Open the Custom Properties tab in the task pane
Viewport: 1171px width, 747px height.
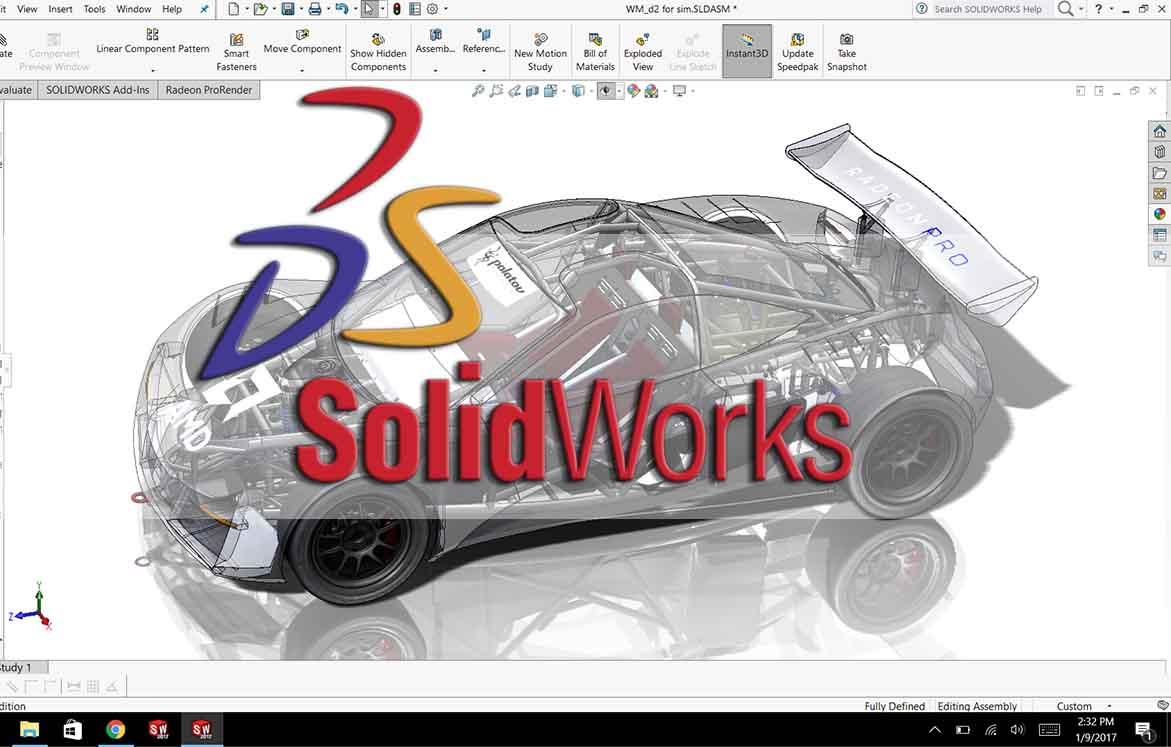tap(1159, 235)
